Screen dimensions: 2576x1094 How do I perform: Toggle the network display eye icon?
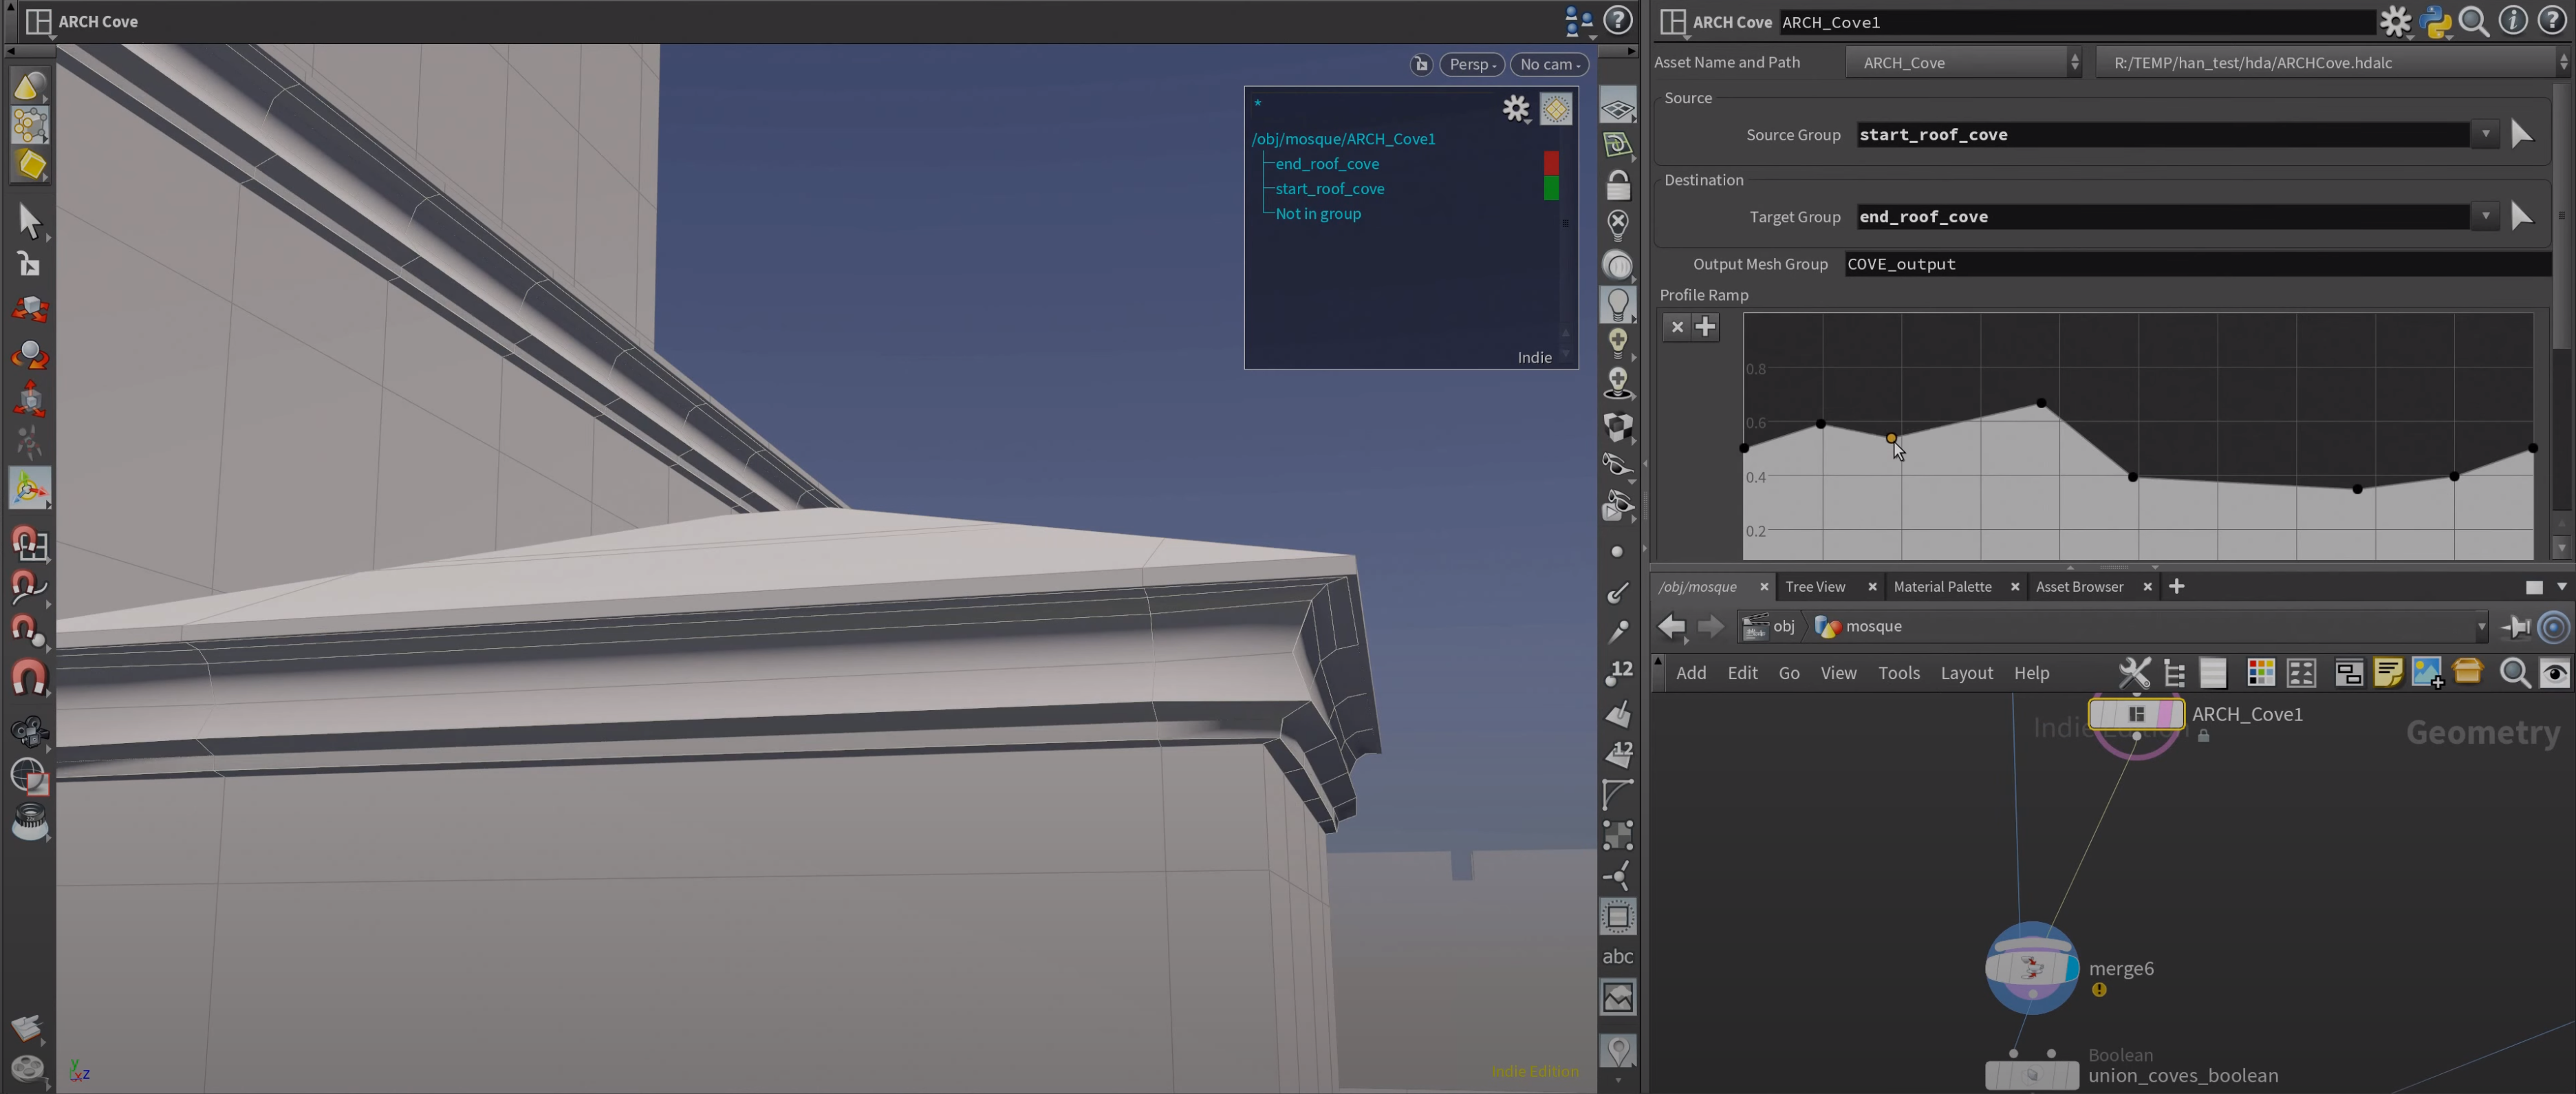tap(2554, 673)
